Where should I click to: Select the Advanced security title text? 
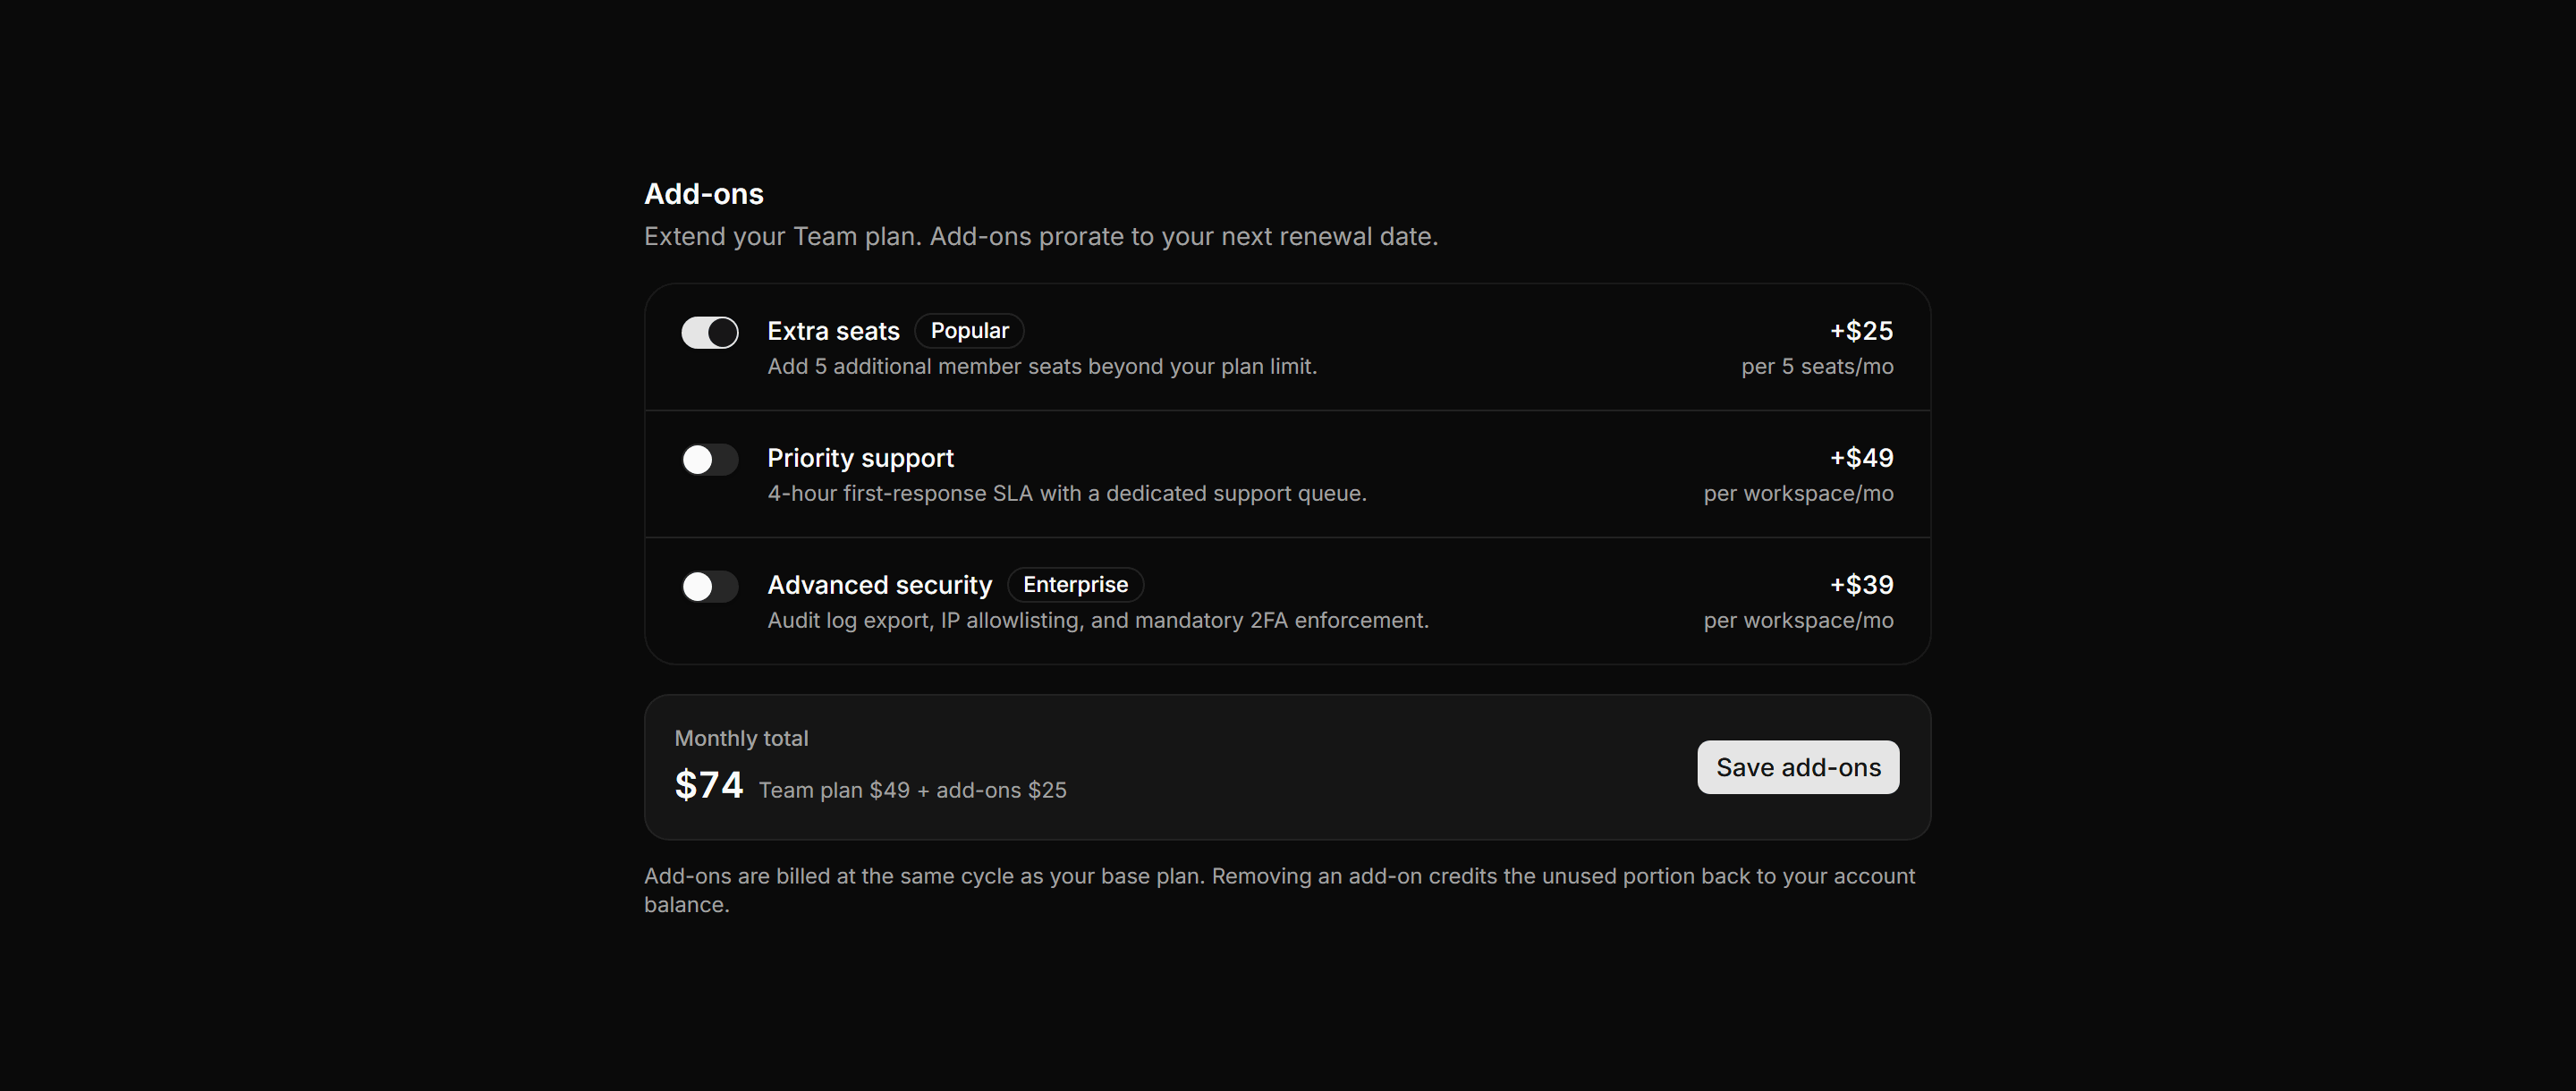[x=879, y=585]
